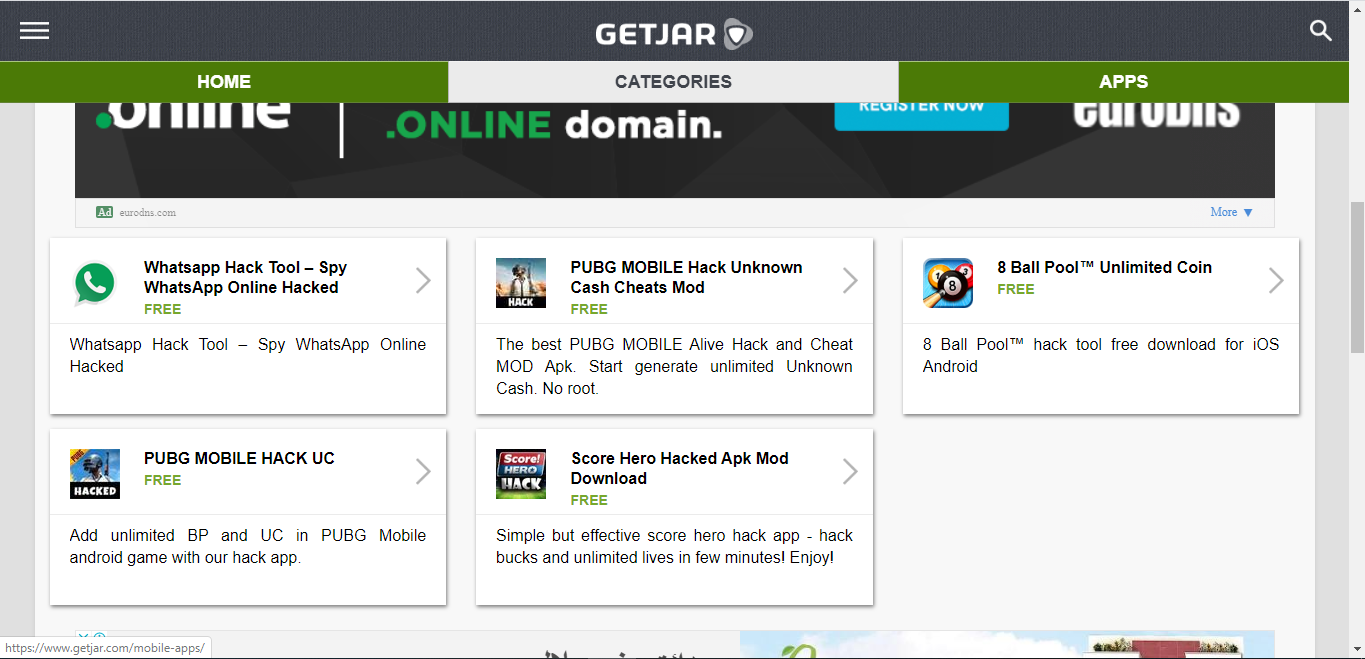Click FREE label under 8 Ball Pool
Image resolution: width=1365 pixels, height=659 pixels.
(x=1015, y=289)
